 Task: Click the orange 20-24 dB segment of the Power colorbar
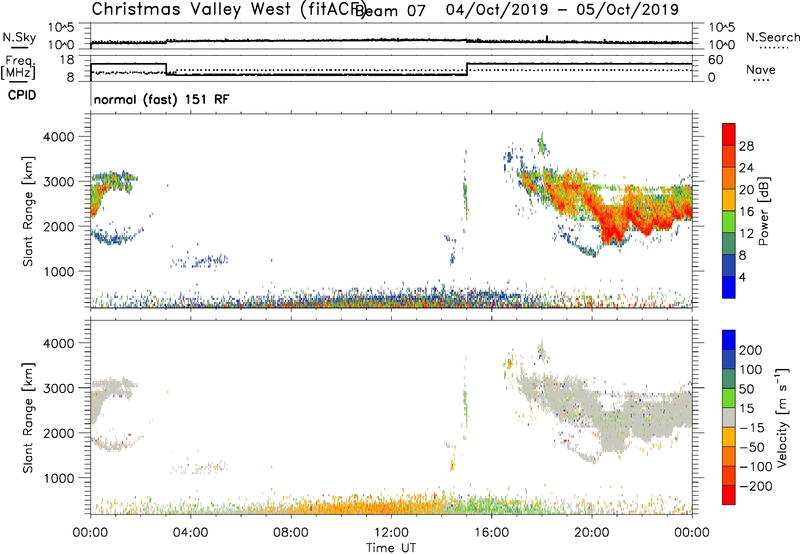(x=729, y=179)
